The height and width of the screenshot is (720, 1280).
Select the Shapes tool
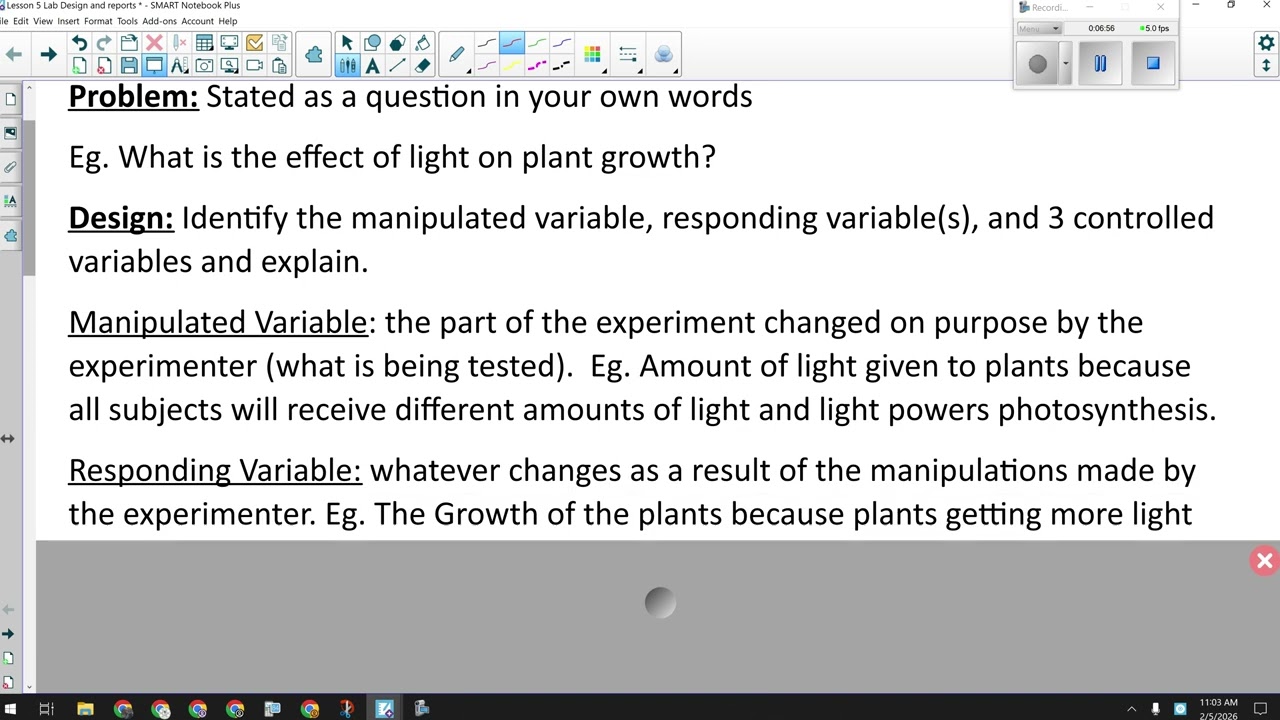(372, 43)
